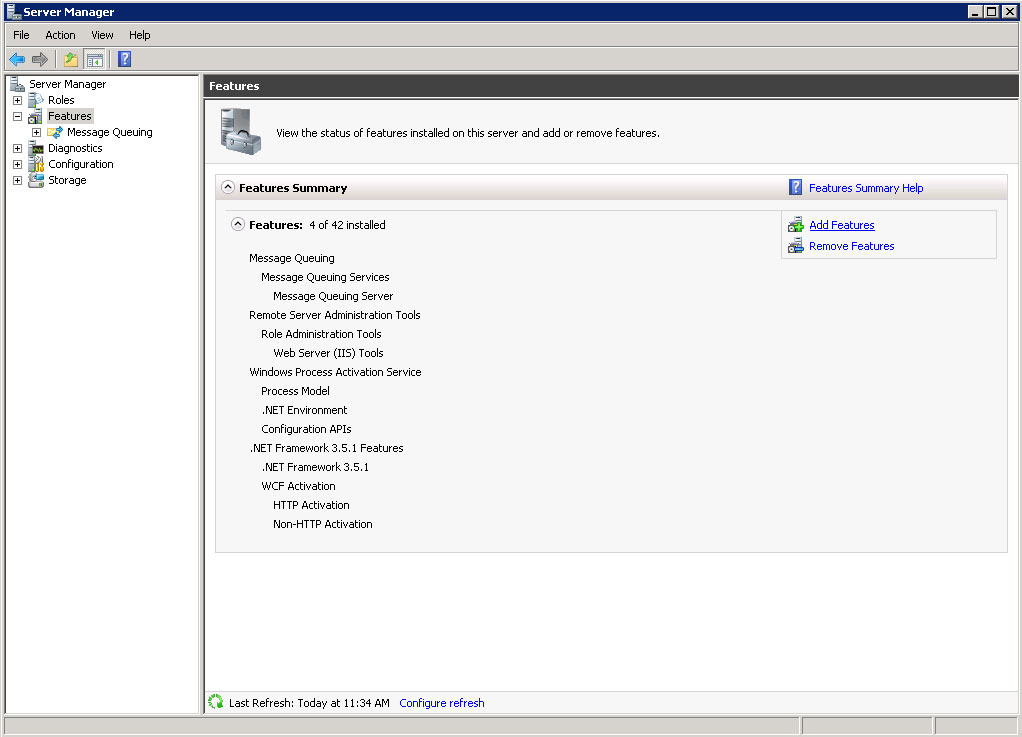Click the Features node icon in tree
The width and height of the screenshot is (1022, 737).
tap(36, 116)
